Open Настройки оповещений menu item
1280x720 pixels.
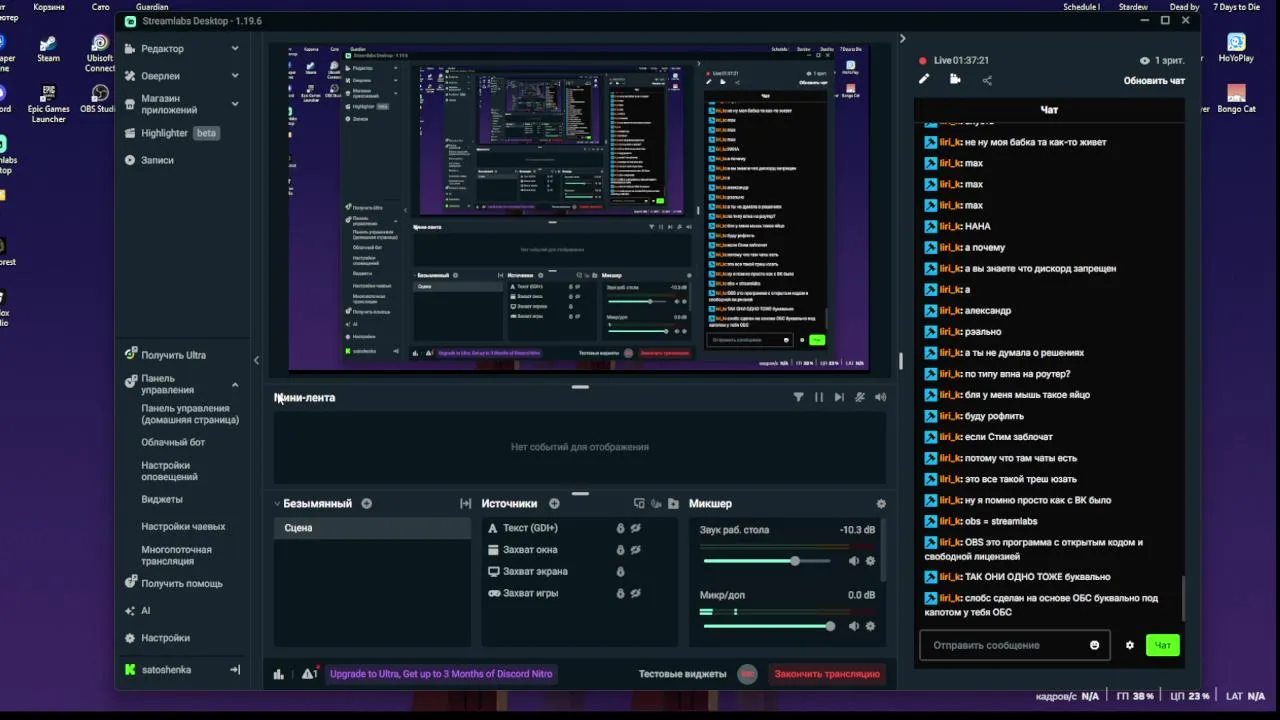click(170, 471)
